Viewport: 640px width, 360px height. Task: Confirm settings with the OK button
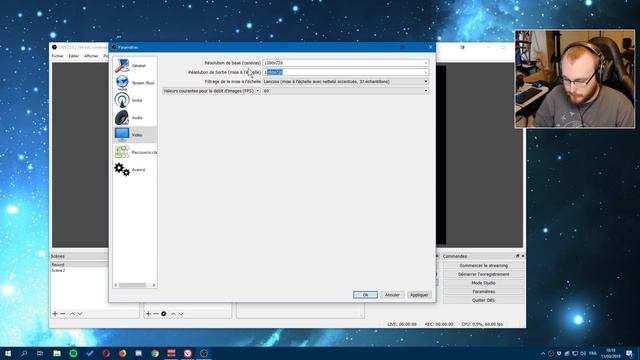click(365, 295)
